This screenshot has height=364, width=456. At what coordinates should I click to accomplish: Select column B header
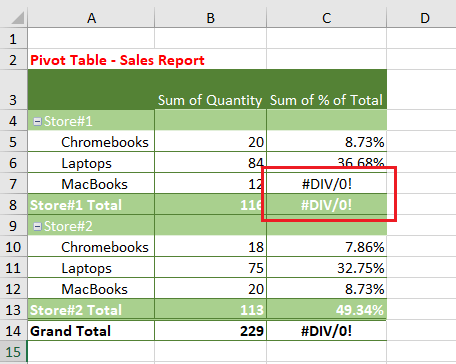coord(210,18)
